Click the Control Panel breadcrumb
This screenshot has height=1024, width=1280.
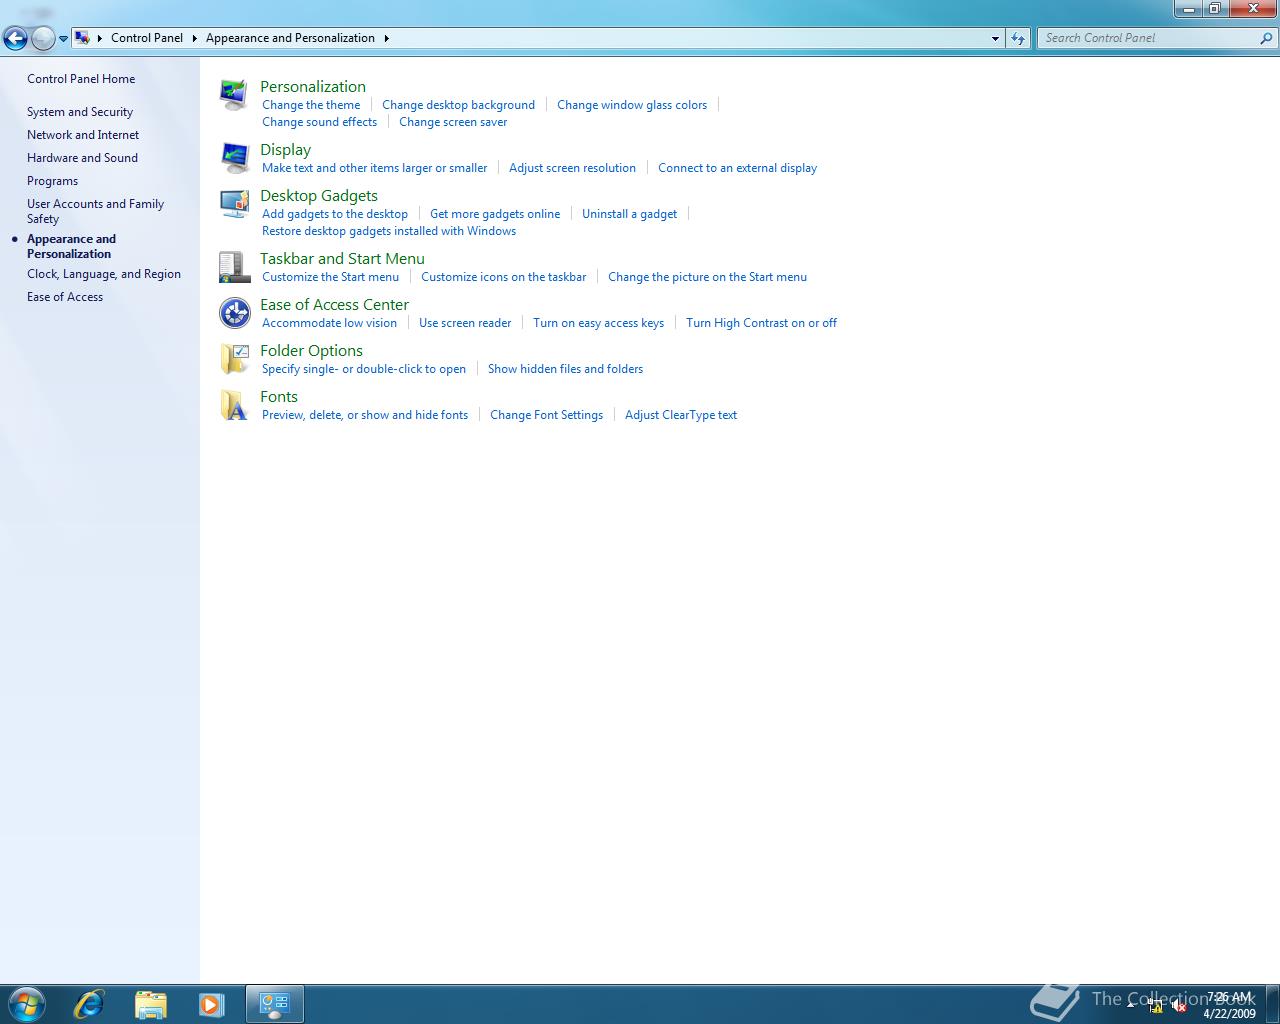click(147, 38)
